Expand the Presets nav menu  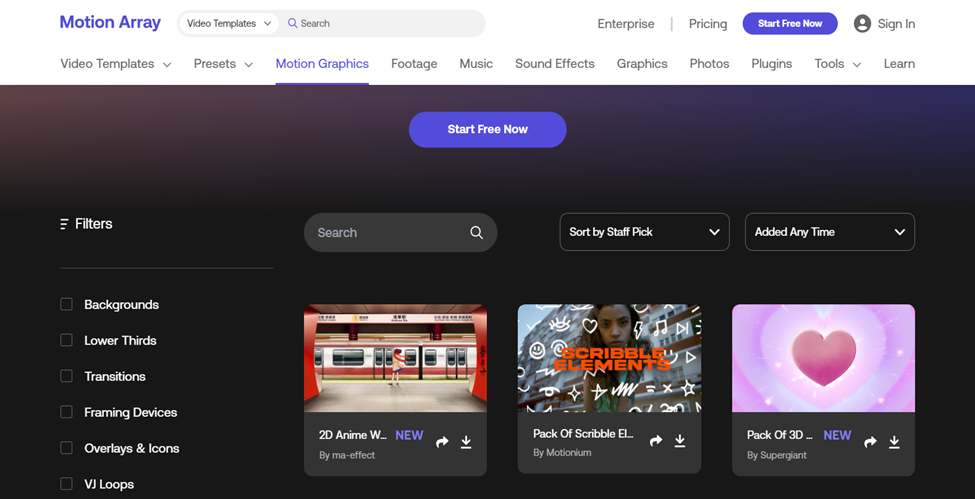click(223, 63)
